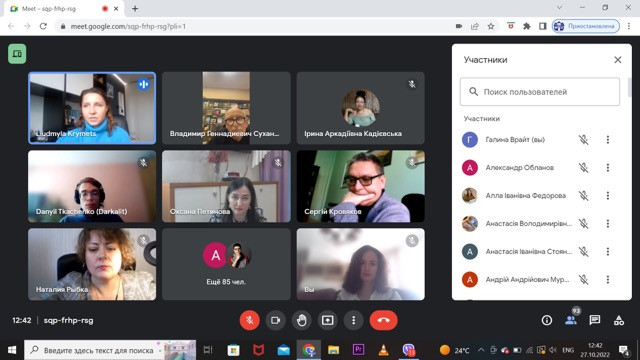Raise hand using the hand icon

point(302,320)
